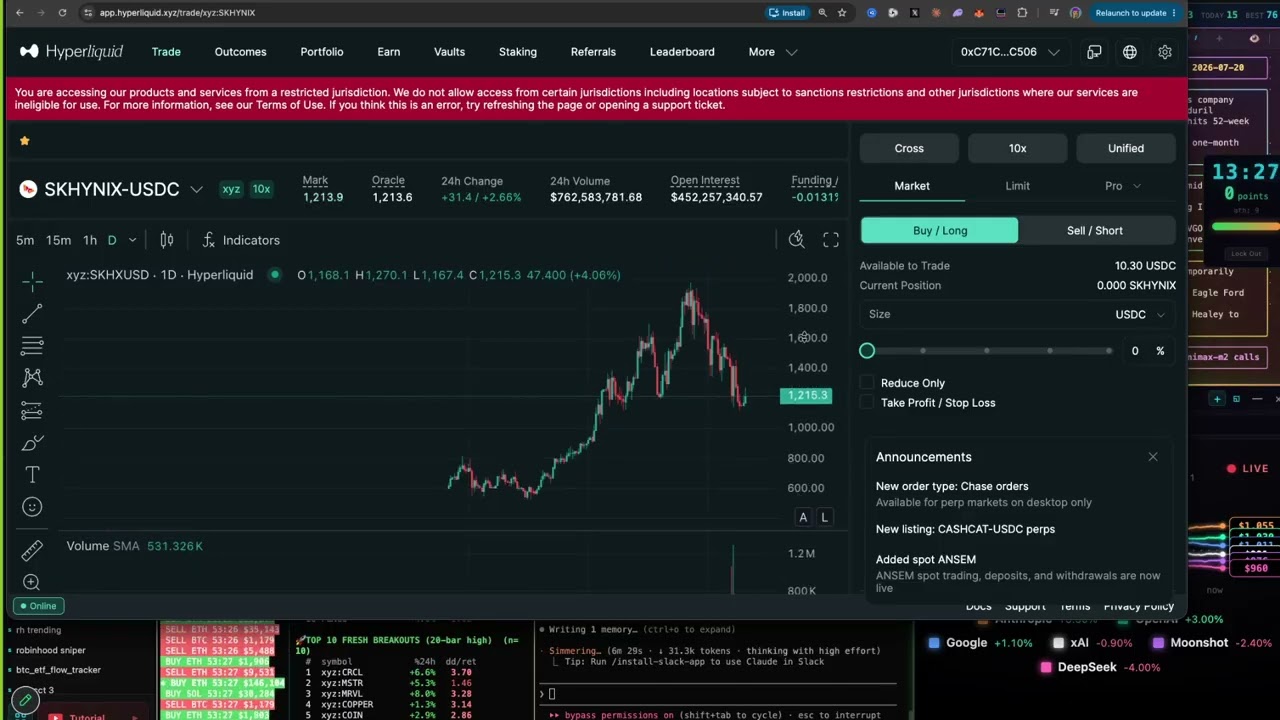Select the Text annotation tool
This screenshot has width=1280, height=720.
[x=32, y=475]
